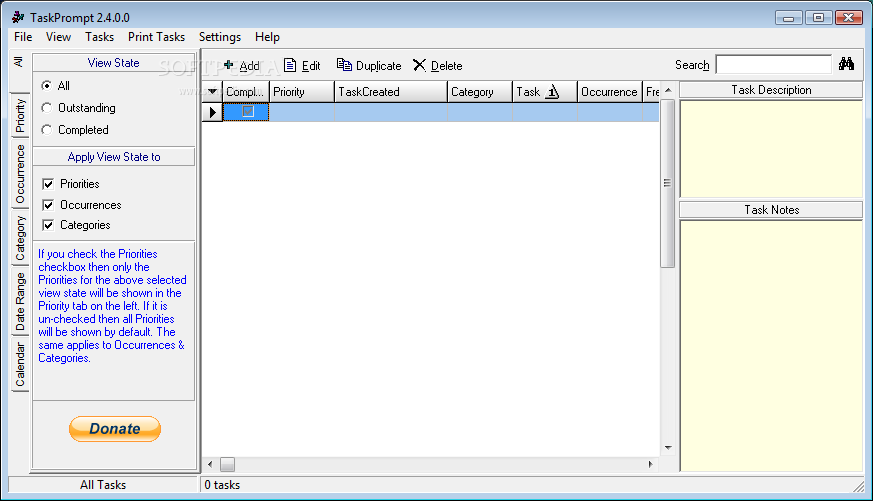Switch to the Calendar vertical tab

(x=20, y=364)
